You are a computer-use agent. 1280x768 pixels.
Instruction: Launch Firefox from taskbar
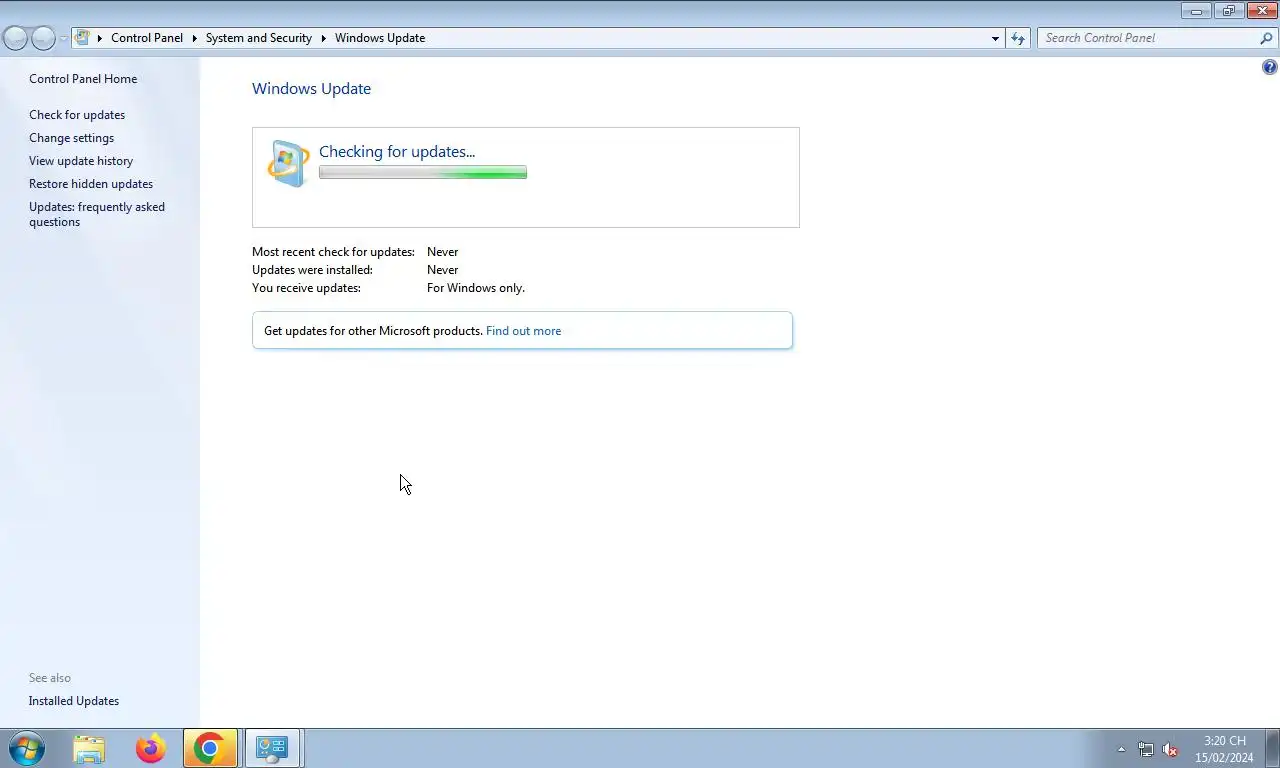tap(151, 748)
